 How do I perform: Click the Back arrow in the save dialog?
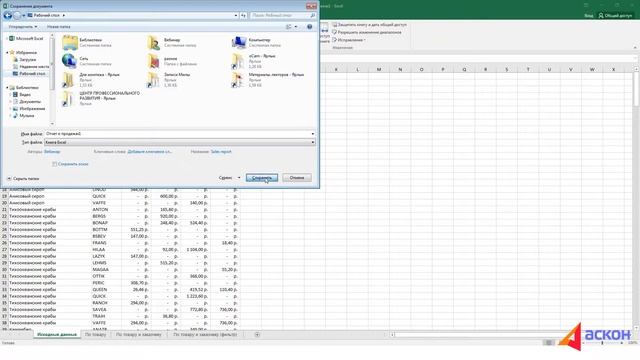click(7, 16)
